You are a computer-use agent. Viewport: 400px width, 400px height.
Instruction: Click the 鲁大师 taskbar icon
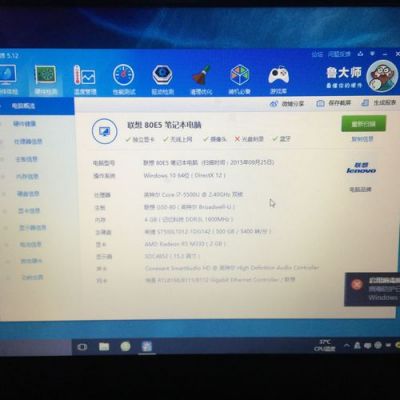[x=147, y=346]
